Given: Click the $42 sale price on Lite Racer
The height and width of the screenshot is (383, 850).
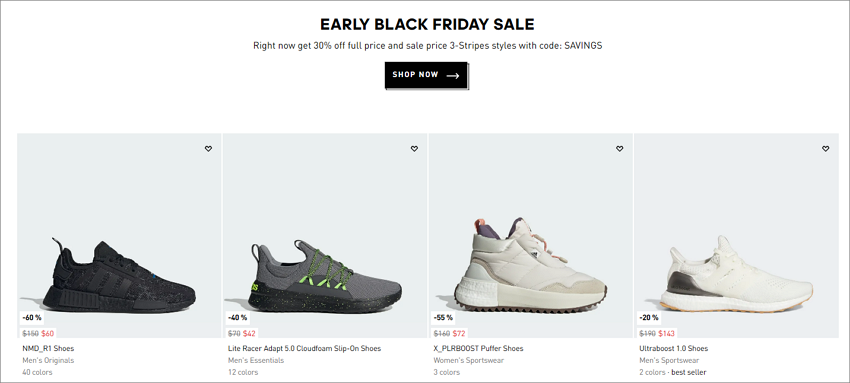Looking at the screenshot, I should [x=249, y=334].
